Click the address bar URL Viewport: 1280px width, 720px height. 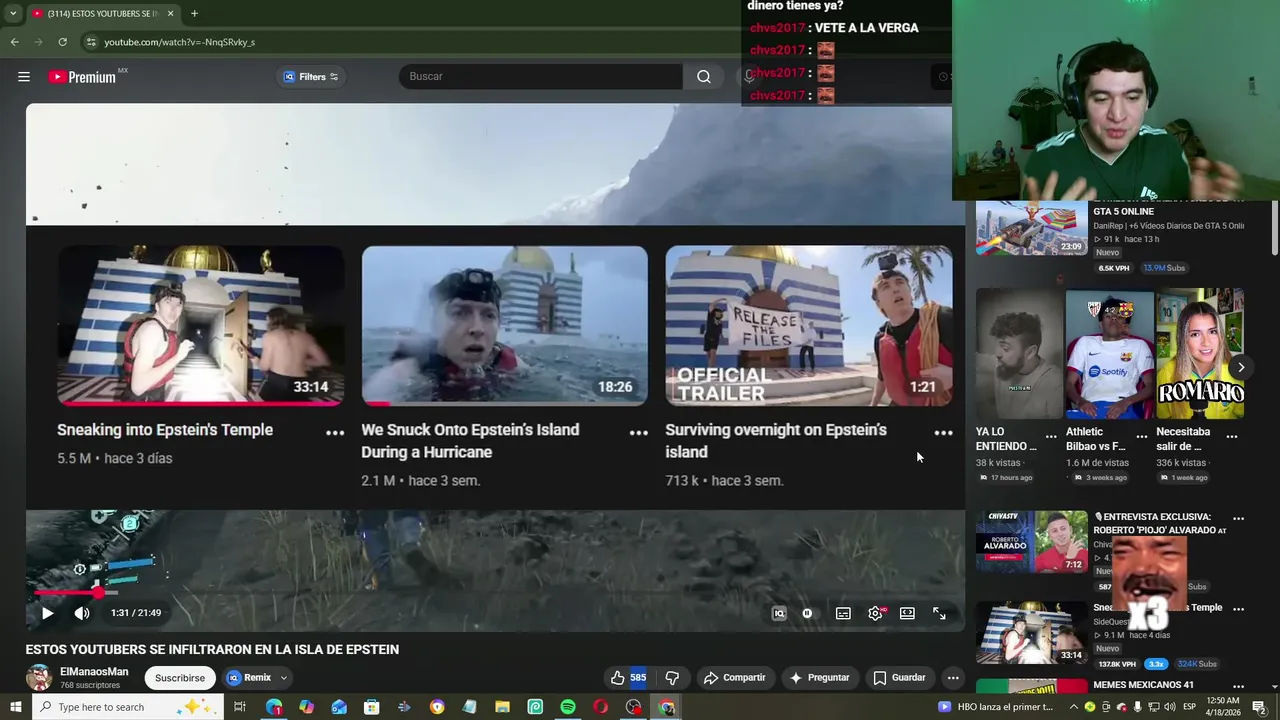(x=180, y=42)
